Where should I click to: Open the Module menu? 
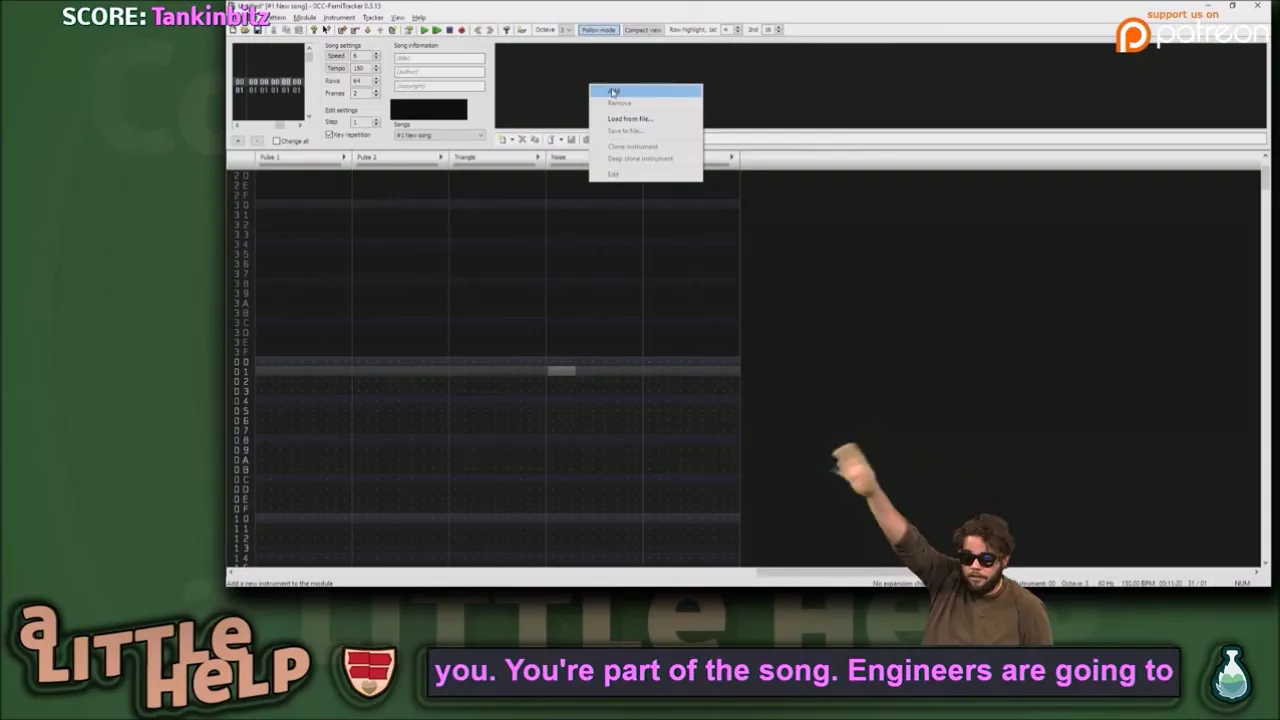(x=305, y=17)
